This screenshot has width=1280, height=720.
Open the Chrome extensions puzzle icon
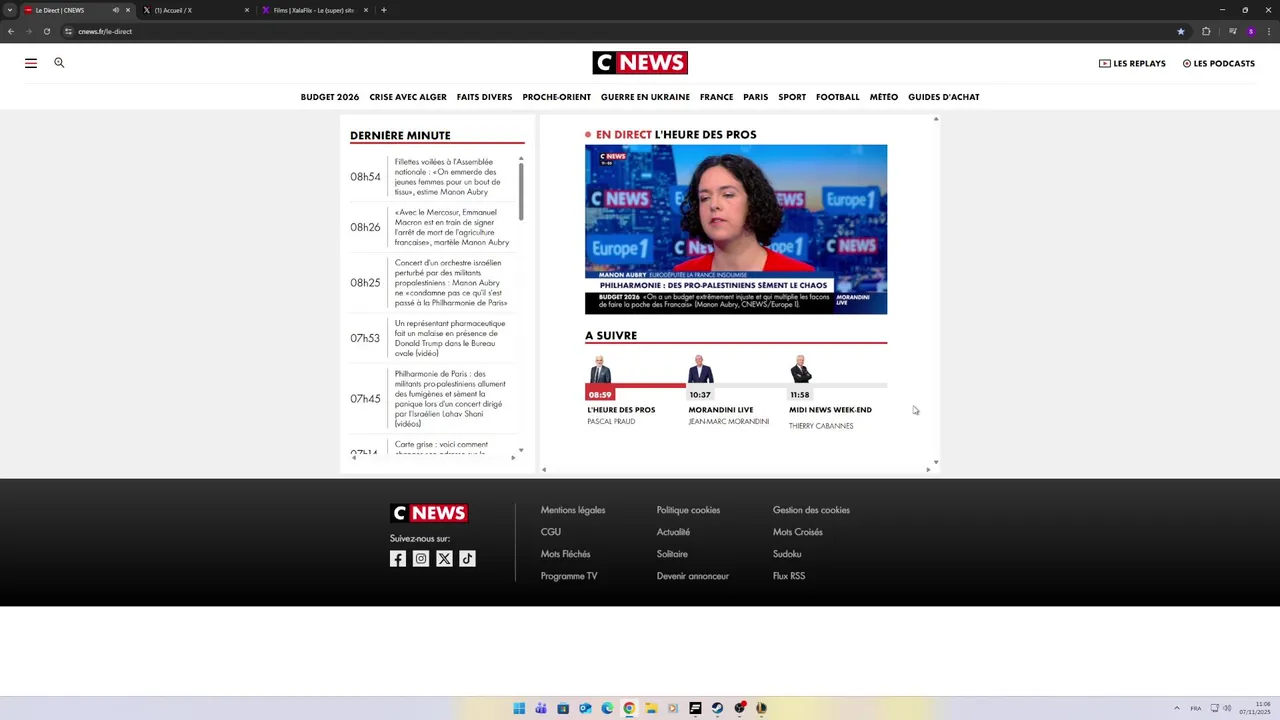point(1206,31)
